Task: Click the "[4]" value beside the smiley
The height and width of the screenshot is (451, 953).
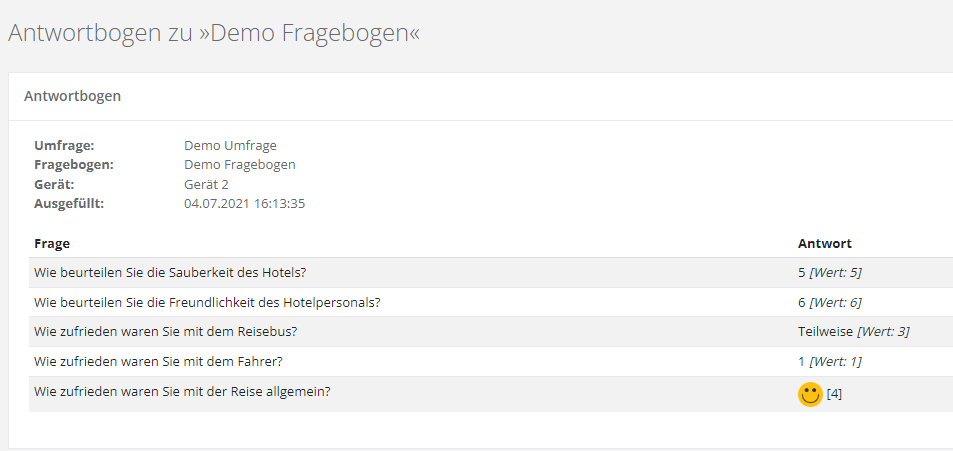Action: [834, 394]
